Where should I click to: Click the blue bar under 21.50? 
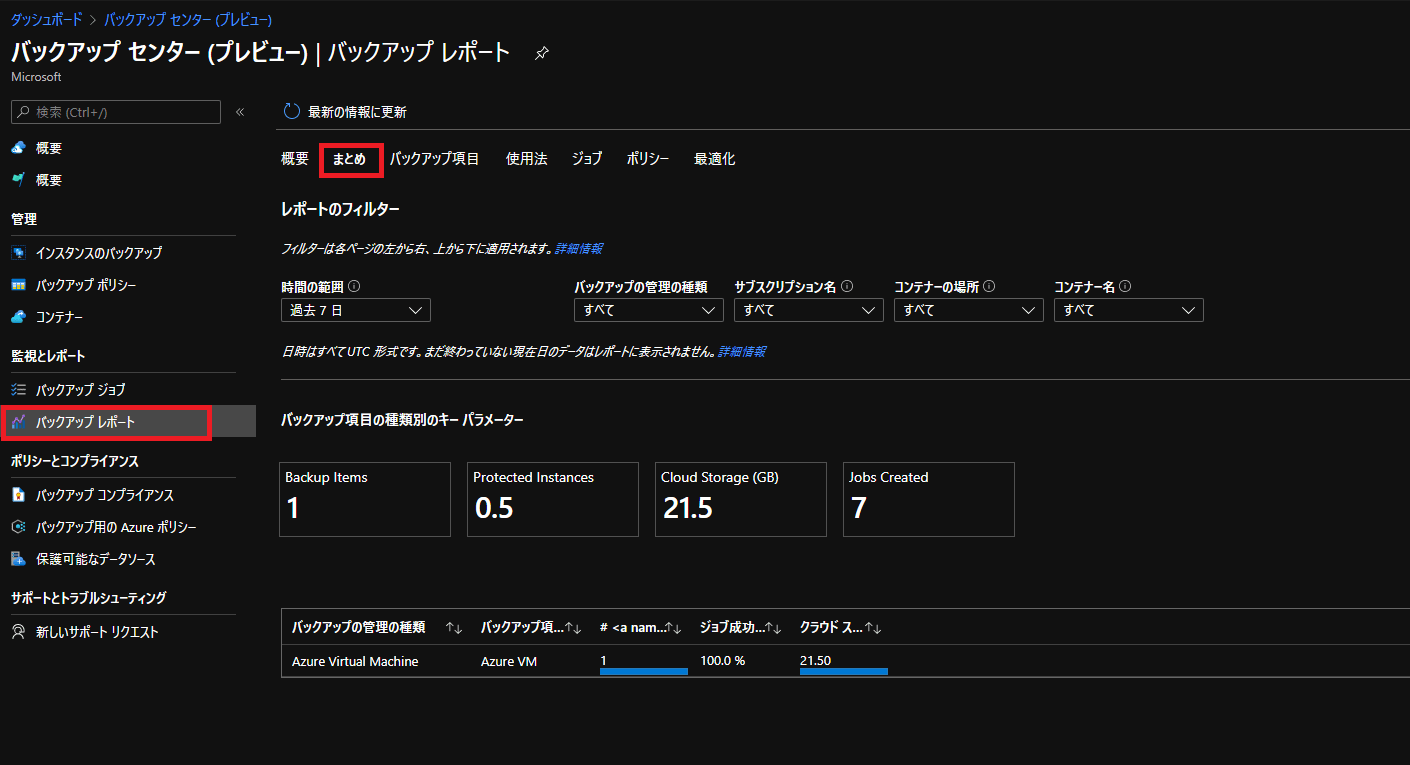tap(844, 671)
